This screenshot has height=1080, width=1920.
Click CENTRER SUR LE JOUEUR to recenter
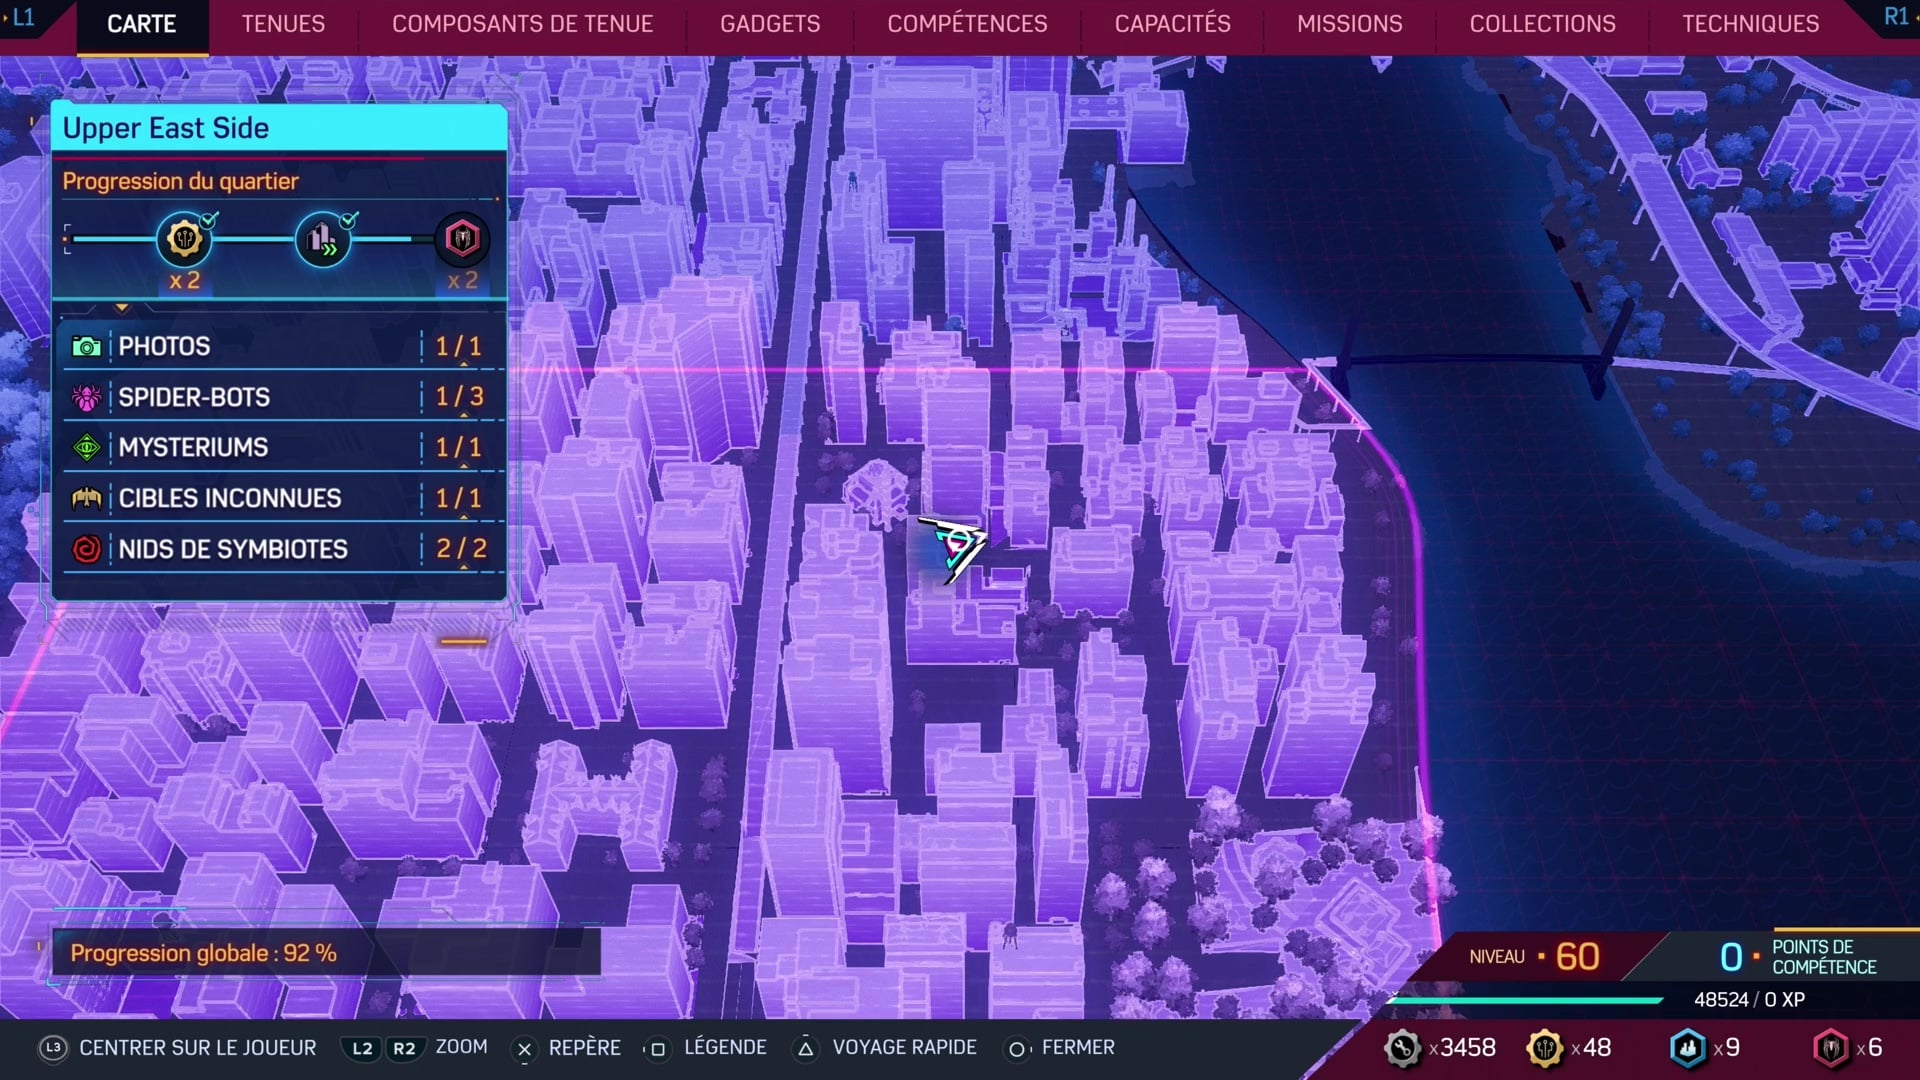click(200, 1047)
